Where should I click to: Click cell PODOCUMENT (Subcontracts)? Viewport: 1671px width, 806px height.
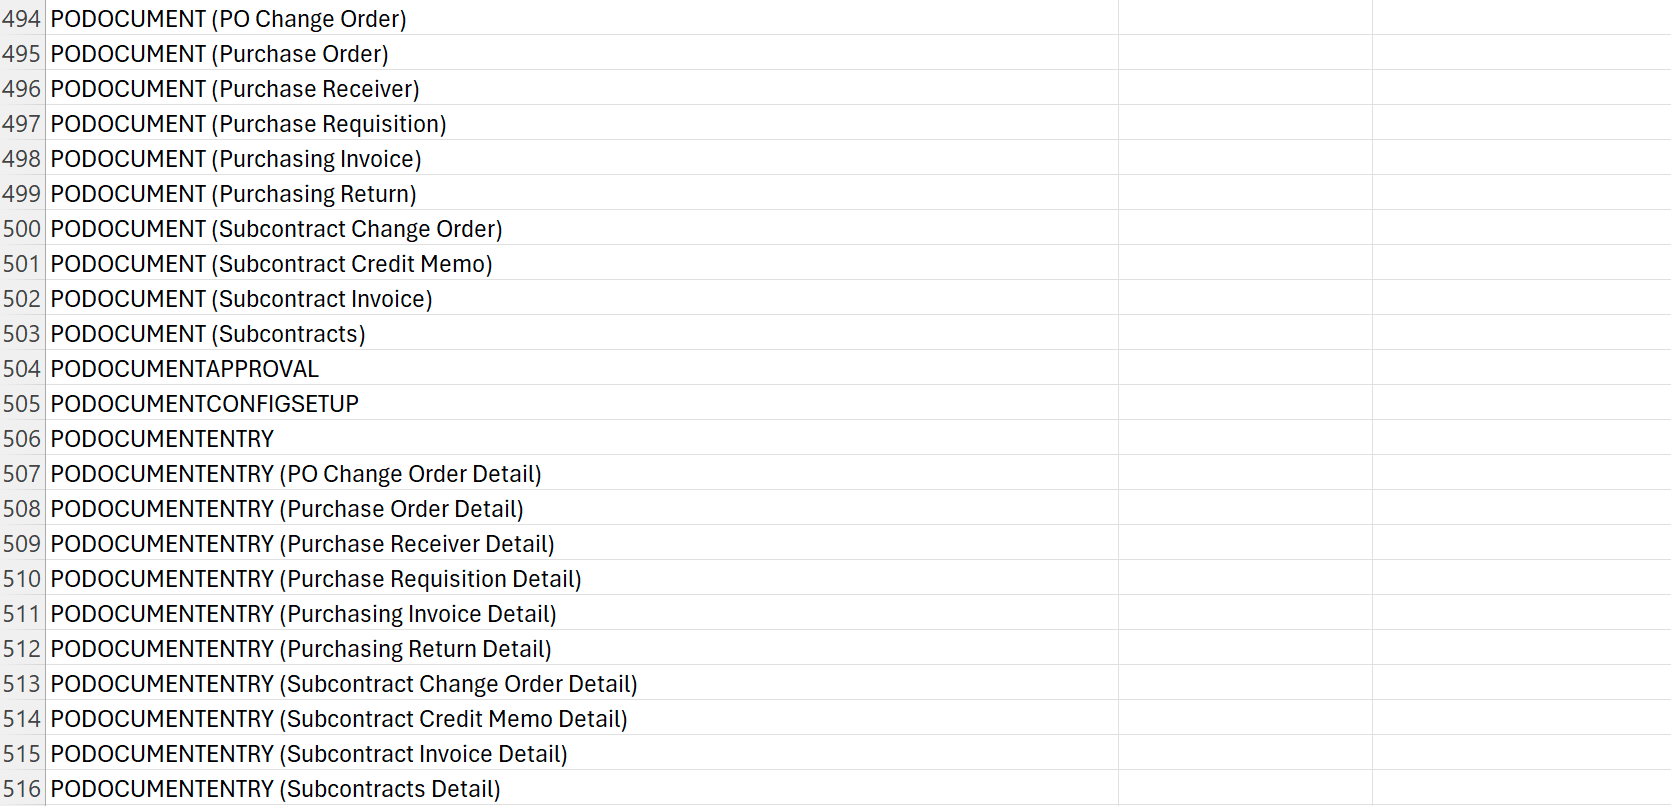click(x=582, y=333)
